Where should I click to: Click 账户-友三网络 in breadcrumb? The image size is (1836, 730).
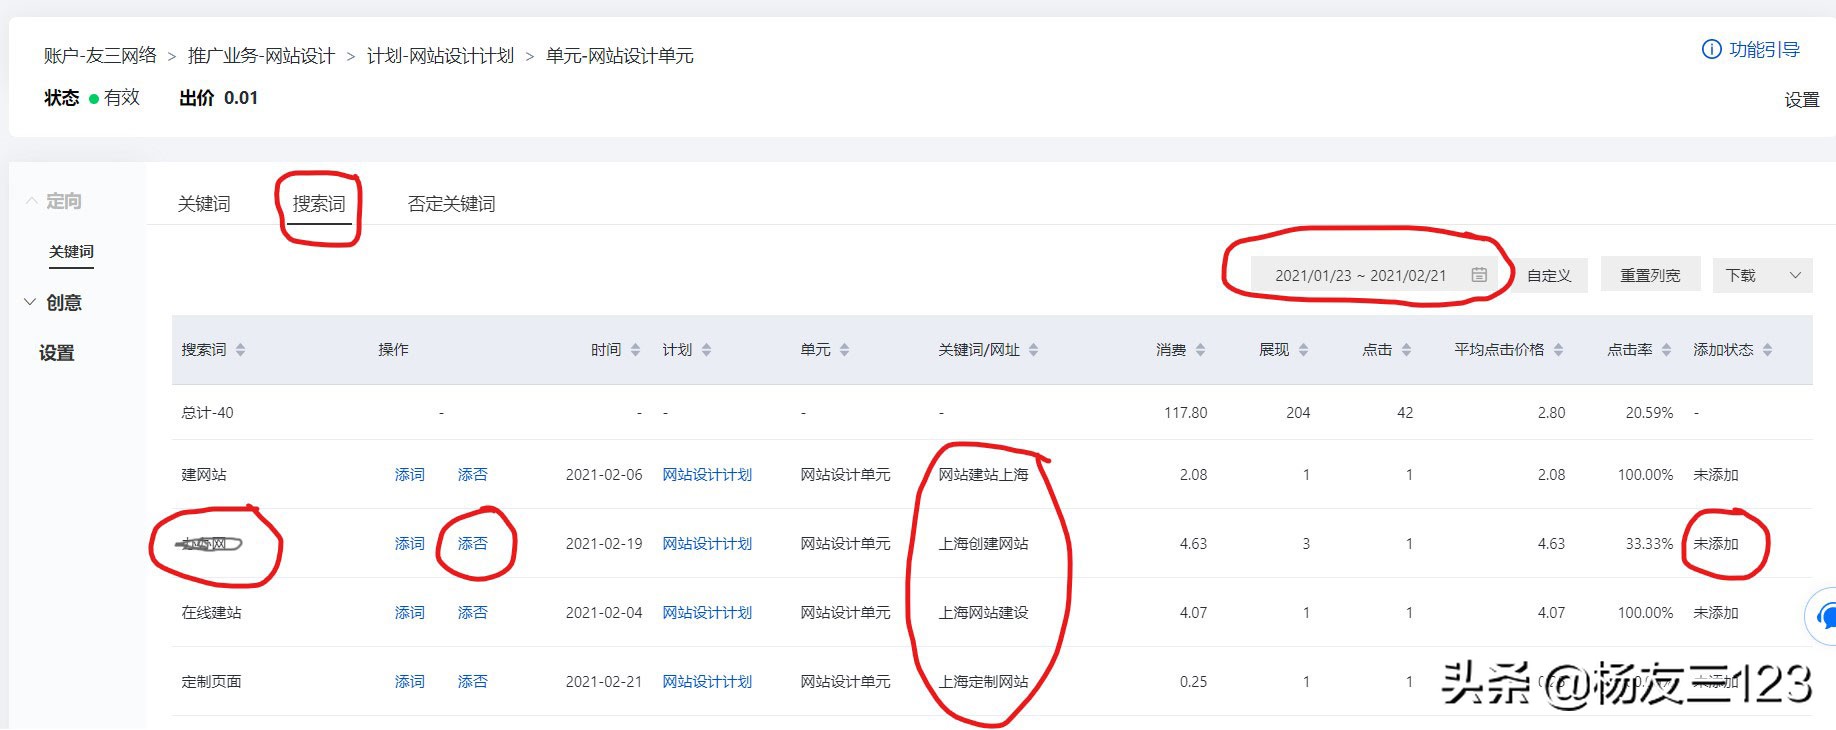(x=100, y=56)
